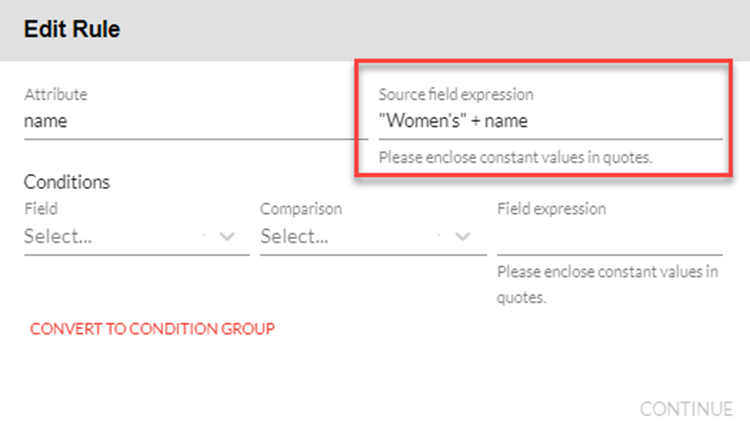Click the 'Edit Rule' dialog title

coord(72,30)
